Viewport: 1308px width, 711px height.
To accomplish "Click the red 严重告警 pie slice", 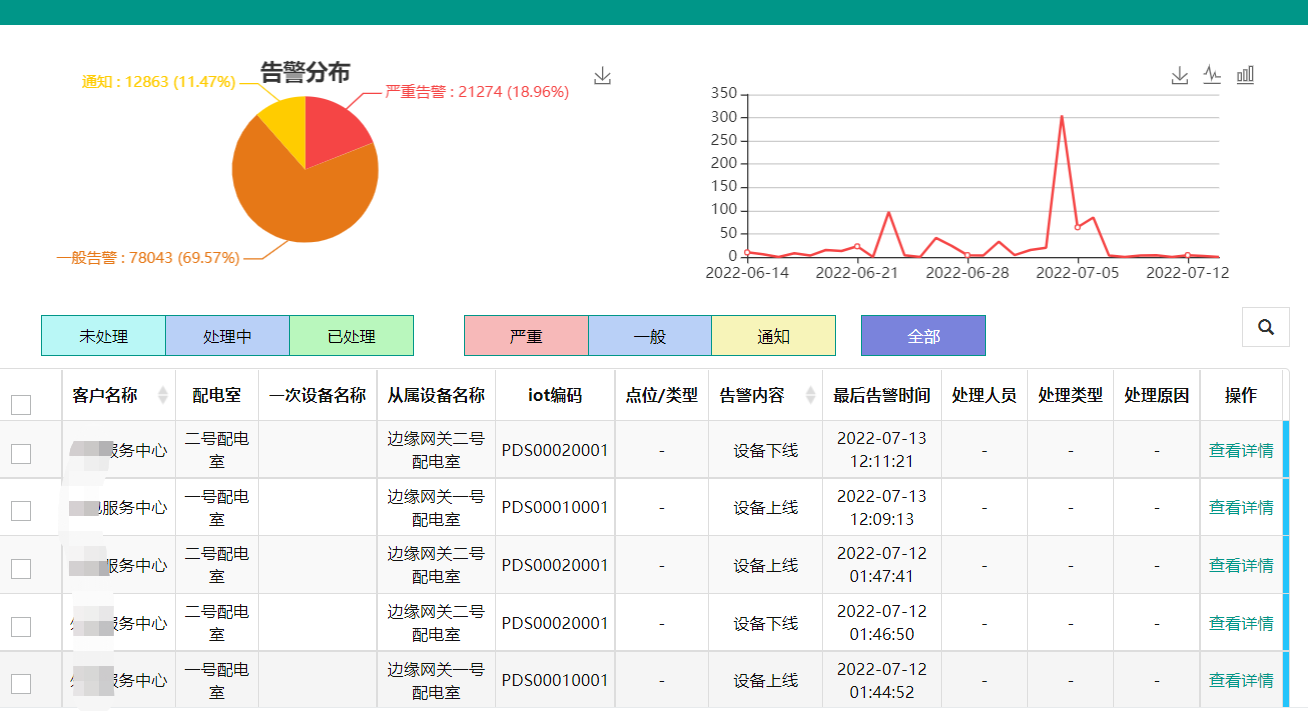I will (335, 130).
